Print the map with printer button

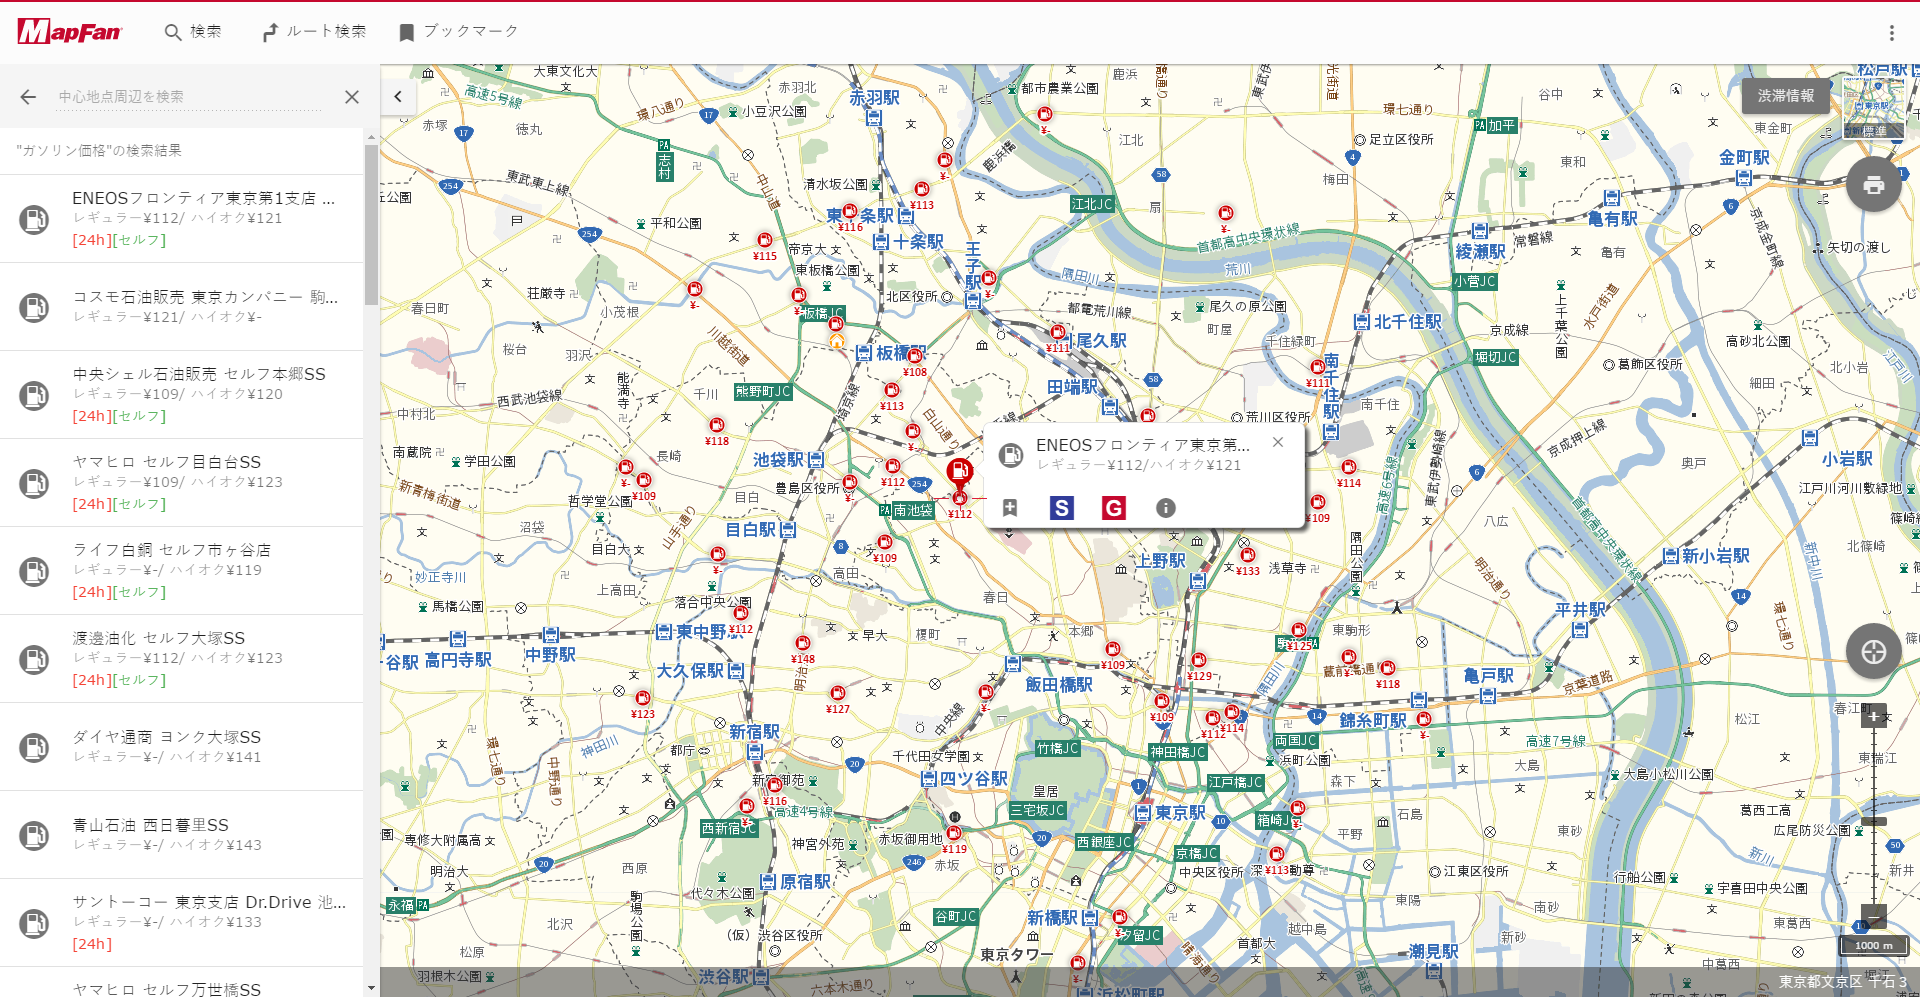(x=1873, y=185)
